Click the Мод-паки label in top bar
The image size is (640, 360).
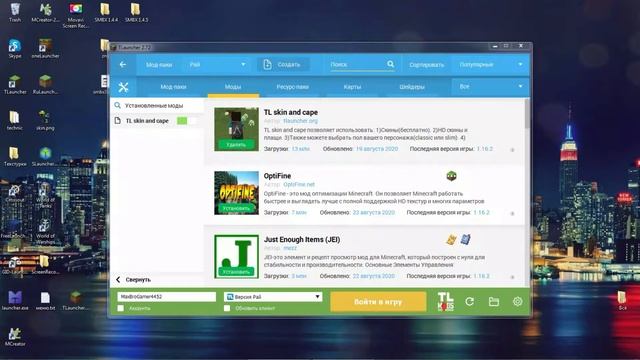coord(159,64)
